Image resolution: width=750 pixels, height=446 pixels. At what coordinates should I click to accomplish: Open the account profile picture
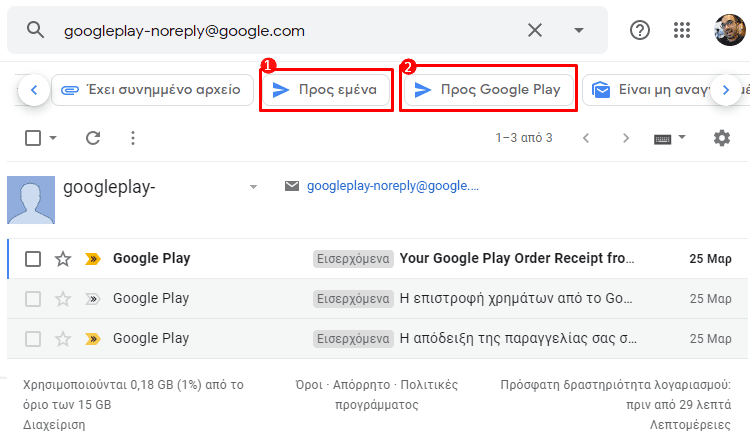tap(729, 30)
